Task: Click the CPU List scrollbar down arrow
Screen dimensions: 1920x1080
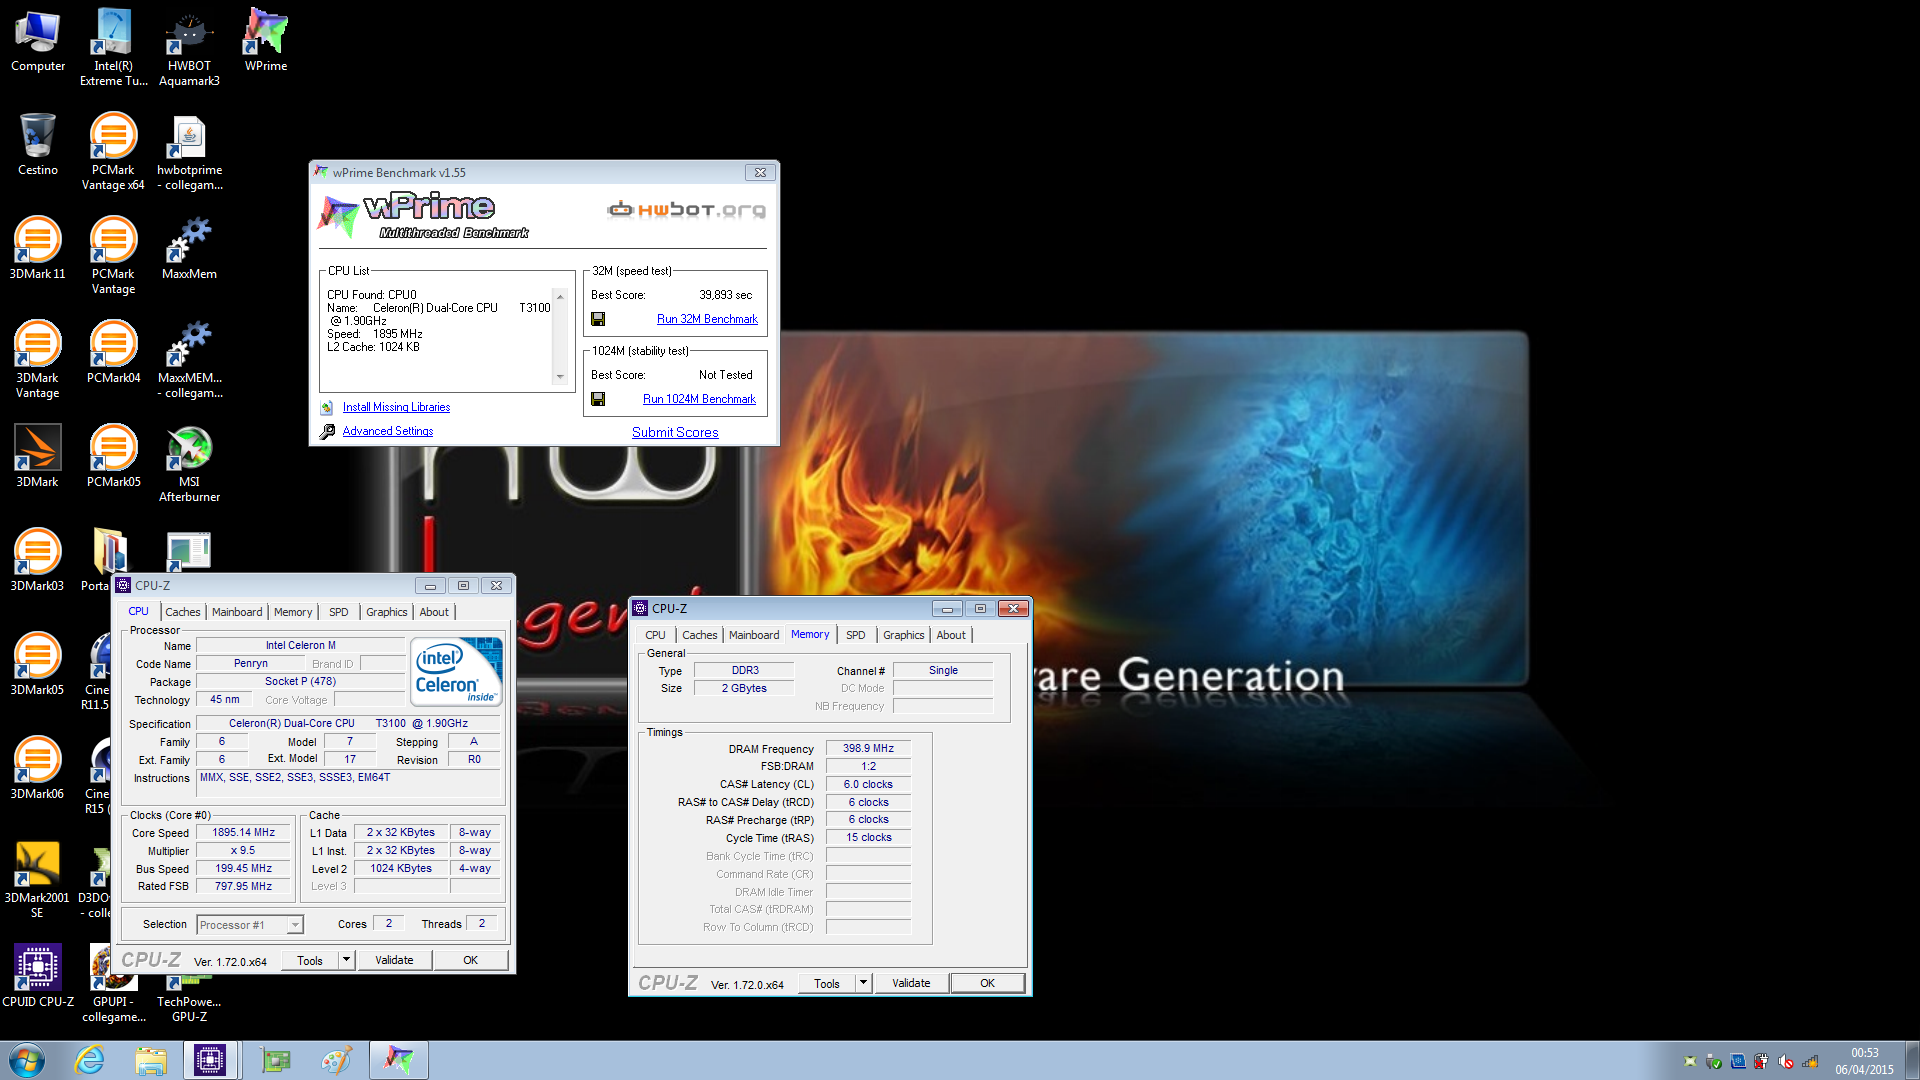Action: click(x=560, y=377)
